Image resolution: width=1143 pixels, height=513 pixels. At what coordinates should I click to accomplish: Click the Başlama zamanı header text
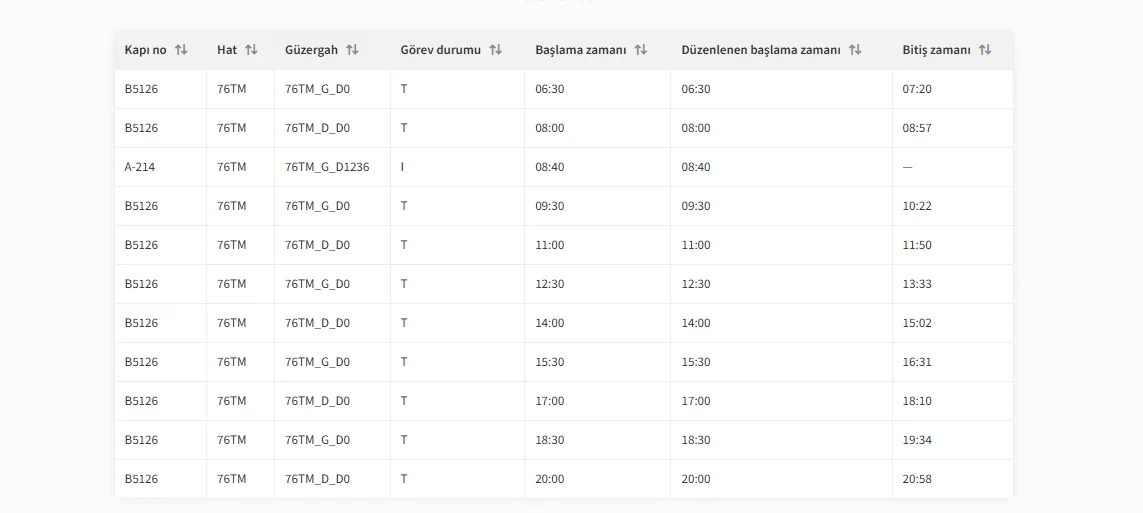click(x=580, y=50)
